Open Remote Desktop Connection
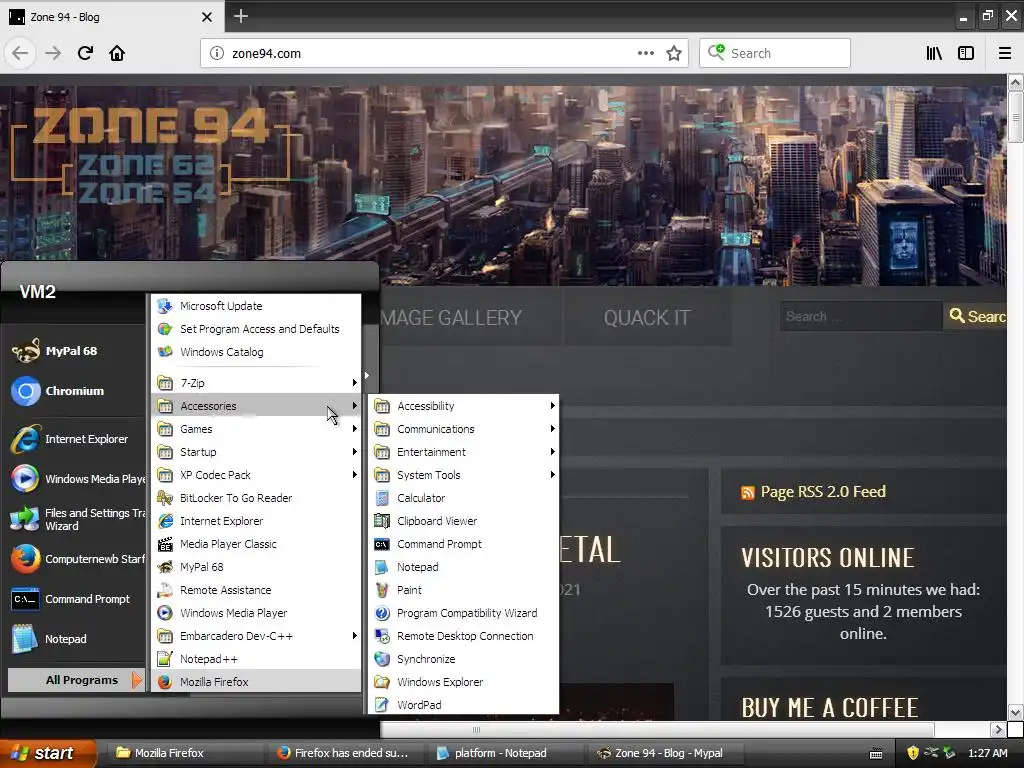This screenshot has width=1024, height=768. click(x=463, y=635)
